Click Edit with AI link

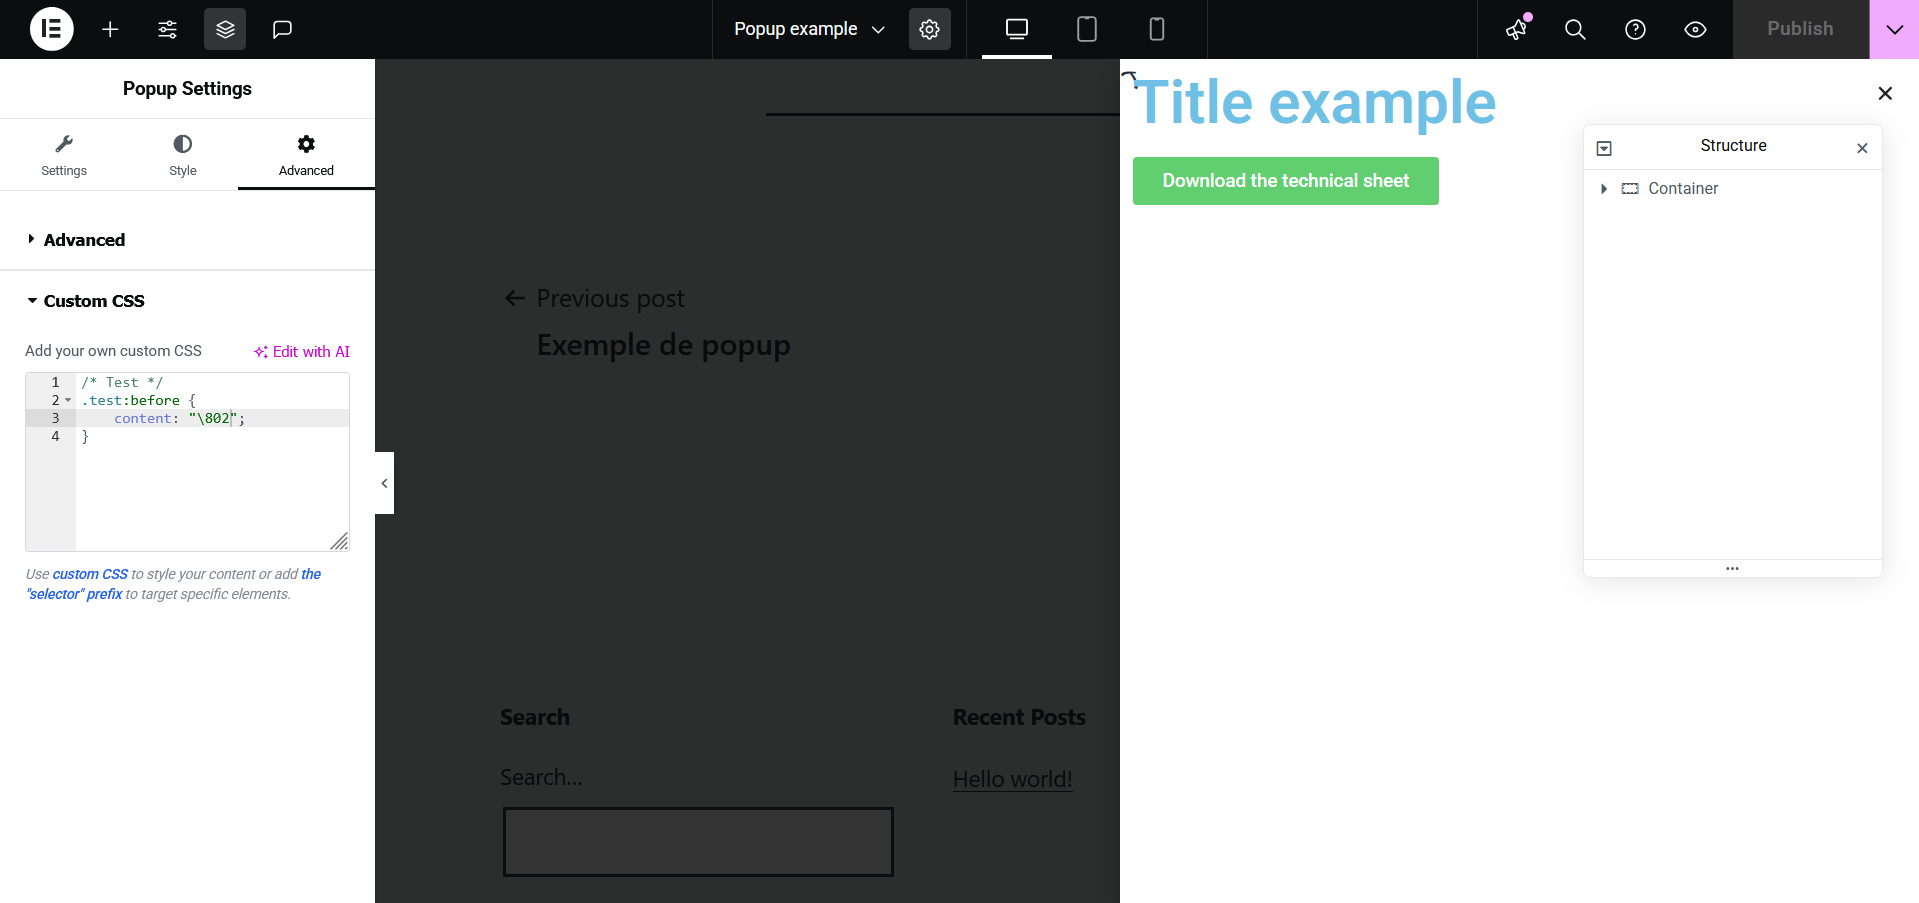(302, 352)
